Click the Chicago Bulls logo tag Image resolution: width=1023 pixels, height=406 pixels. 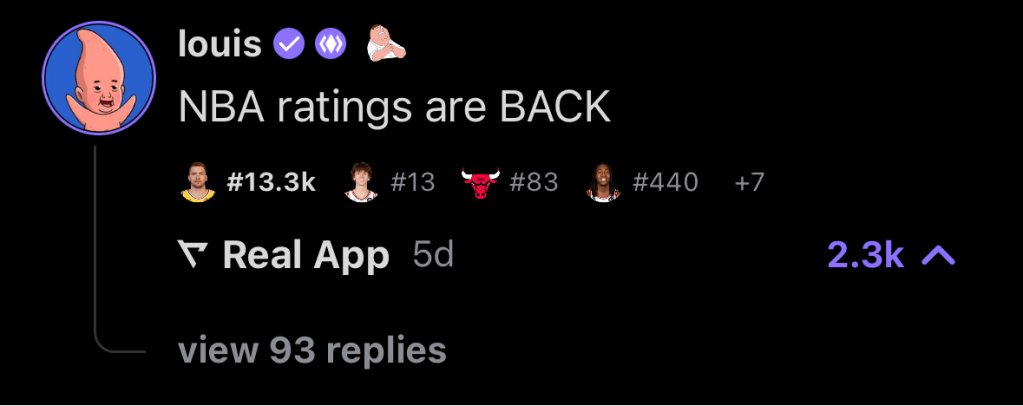point(480,183)
